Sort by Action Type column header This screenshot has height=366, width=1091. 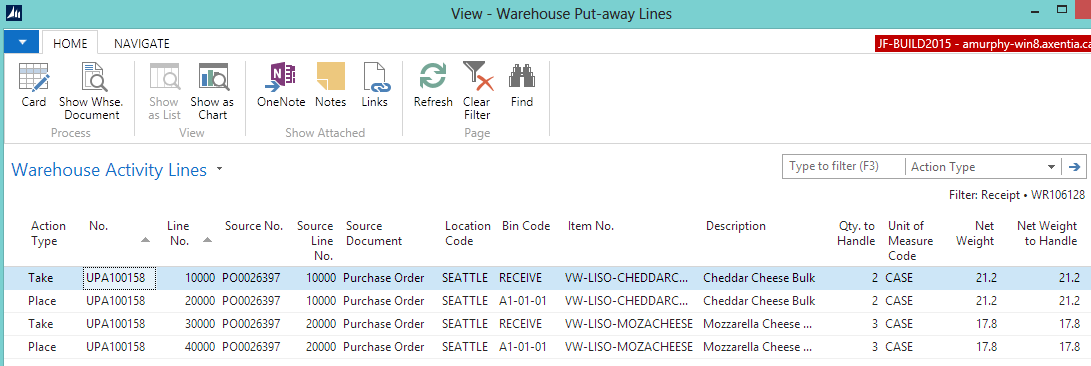pyautogui.click(x=49, y=233)
